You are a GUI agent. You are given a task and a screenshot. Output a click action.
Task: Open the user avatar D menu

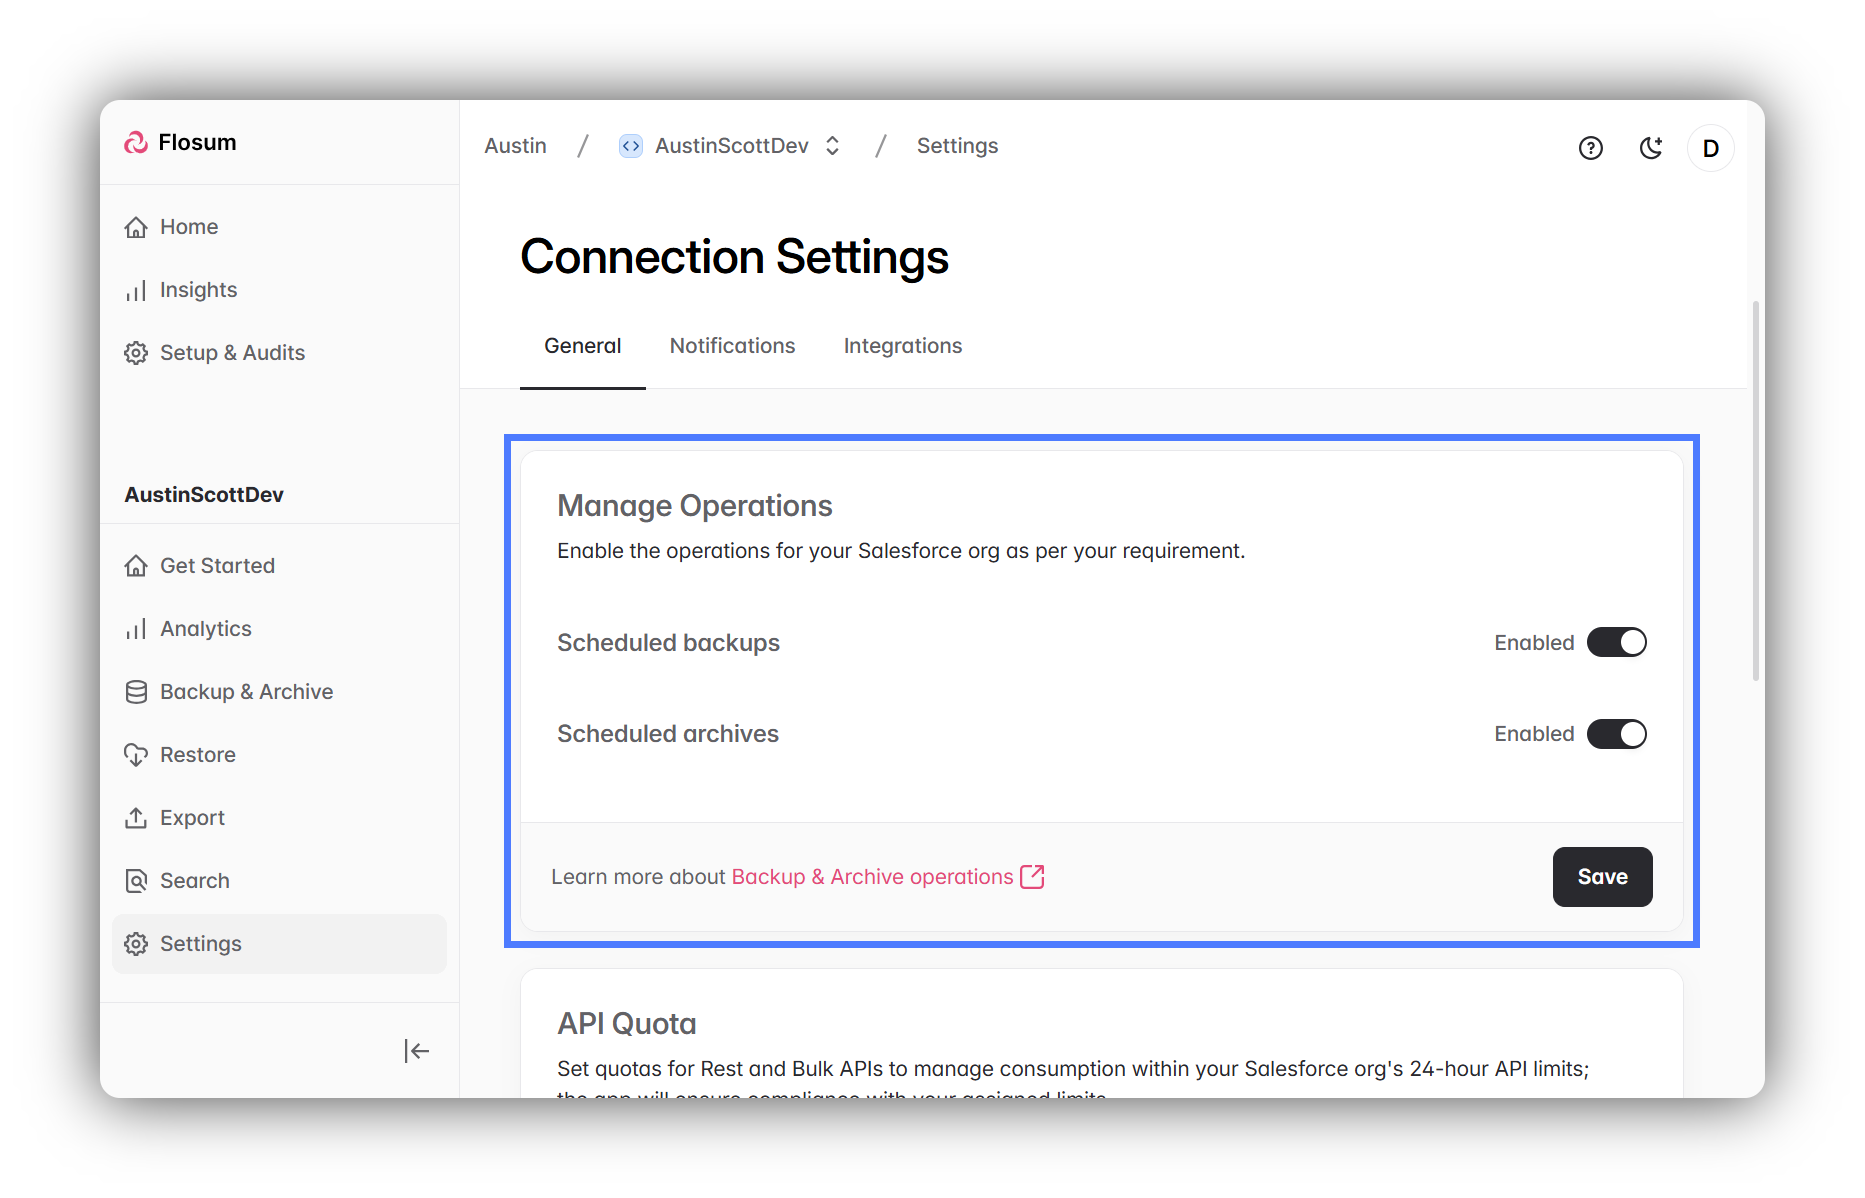1710,148
